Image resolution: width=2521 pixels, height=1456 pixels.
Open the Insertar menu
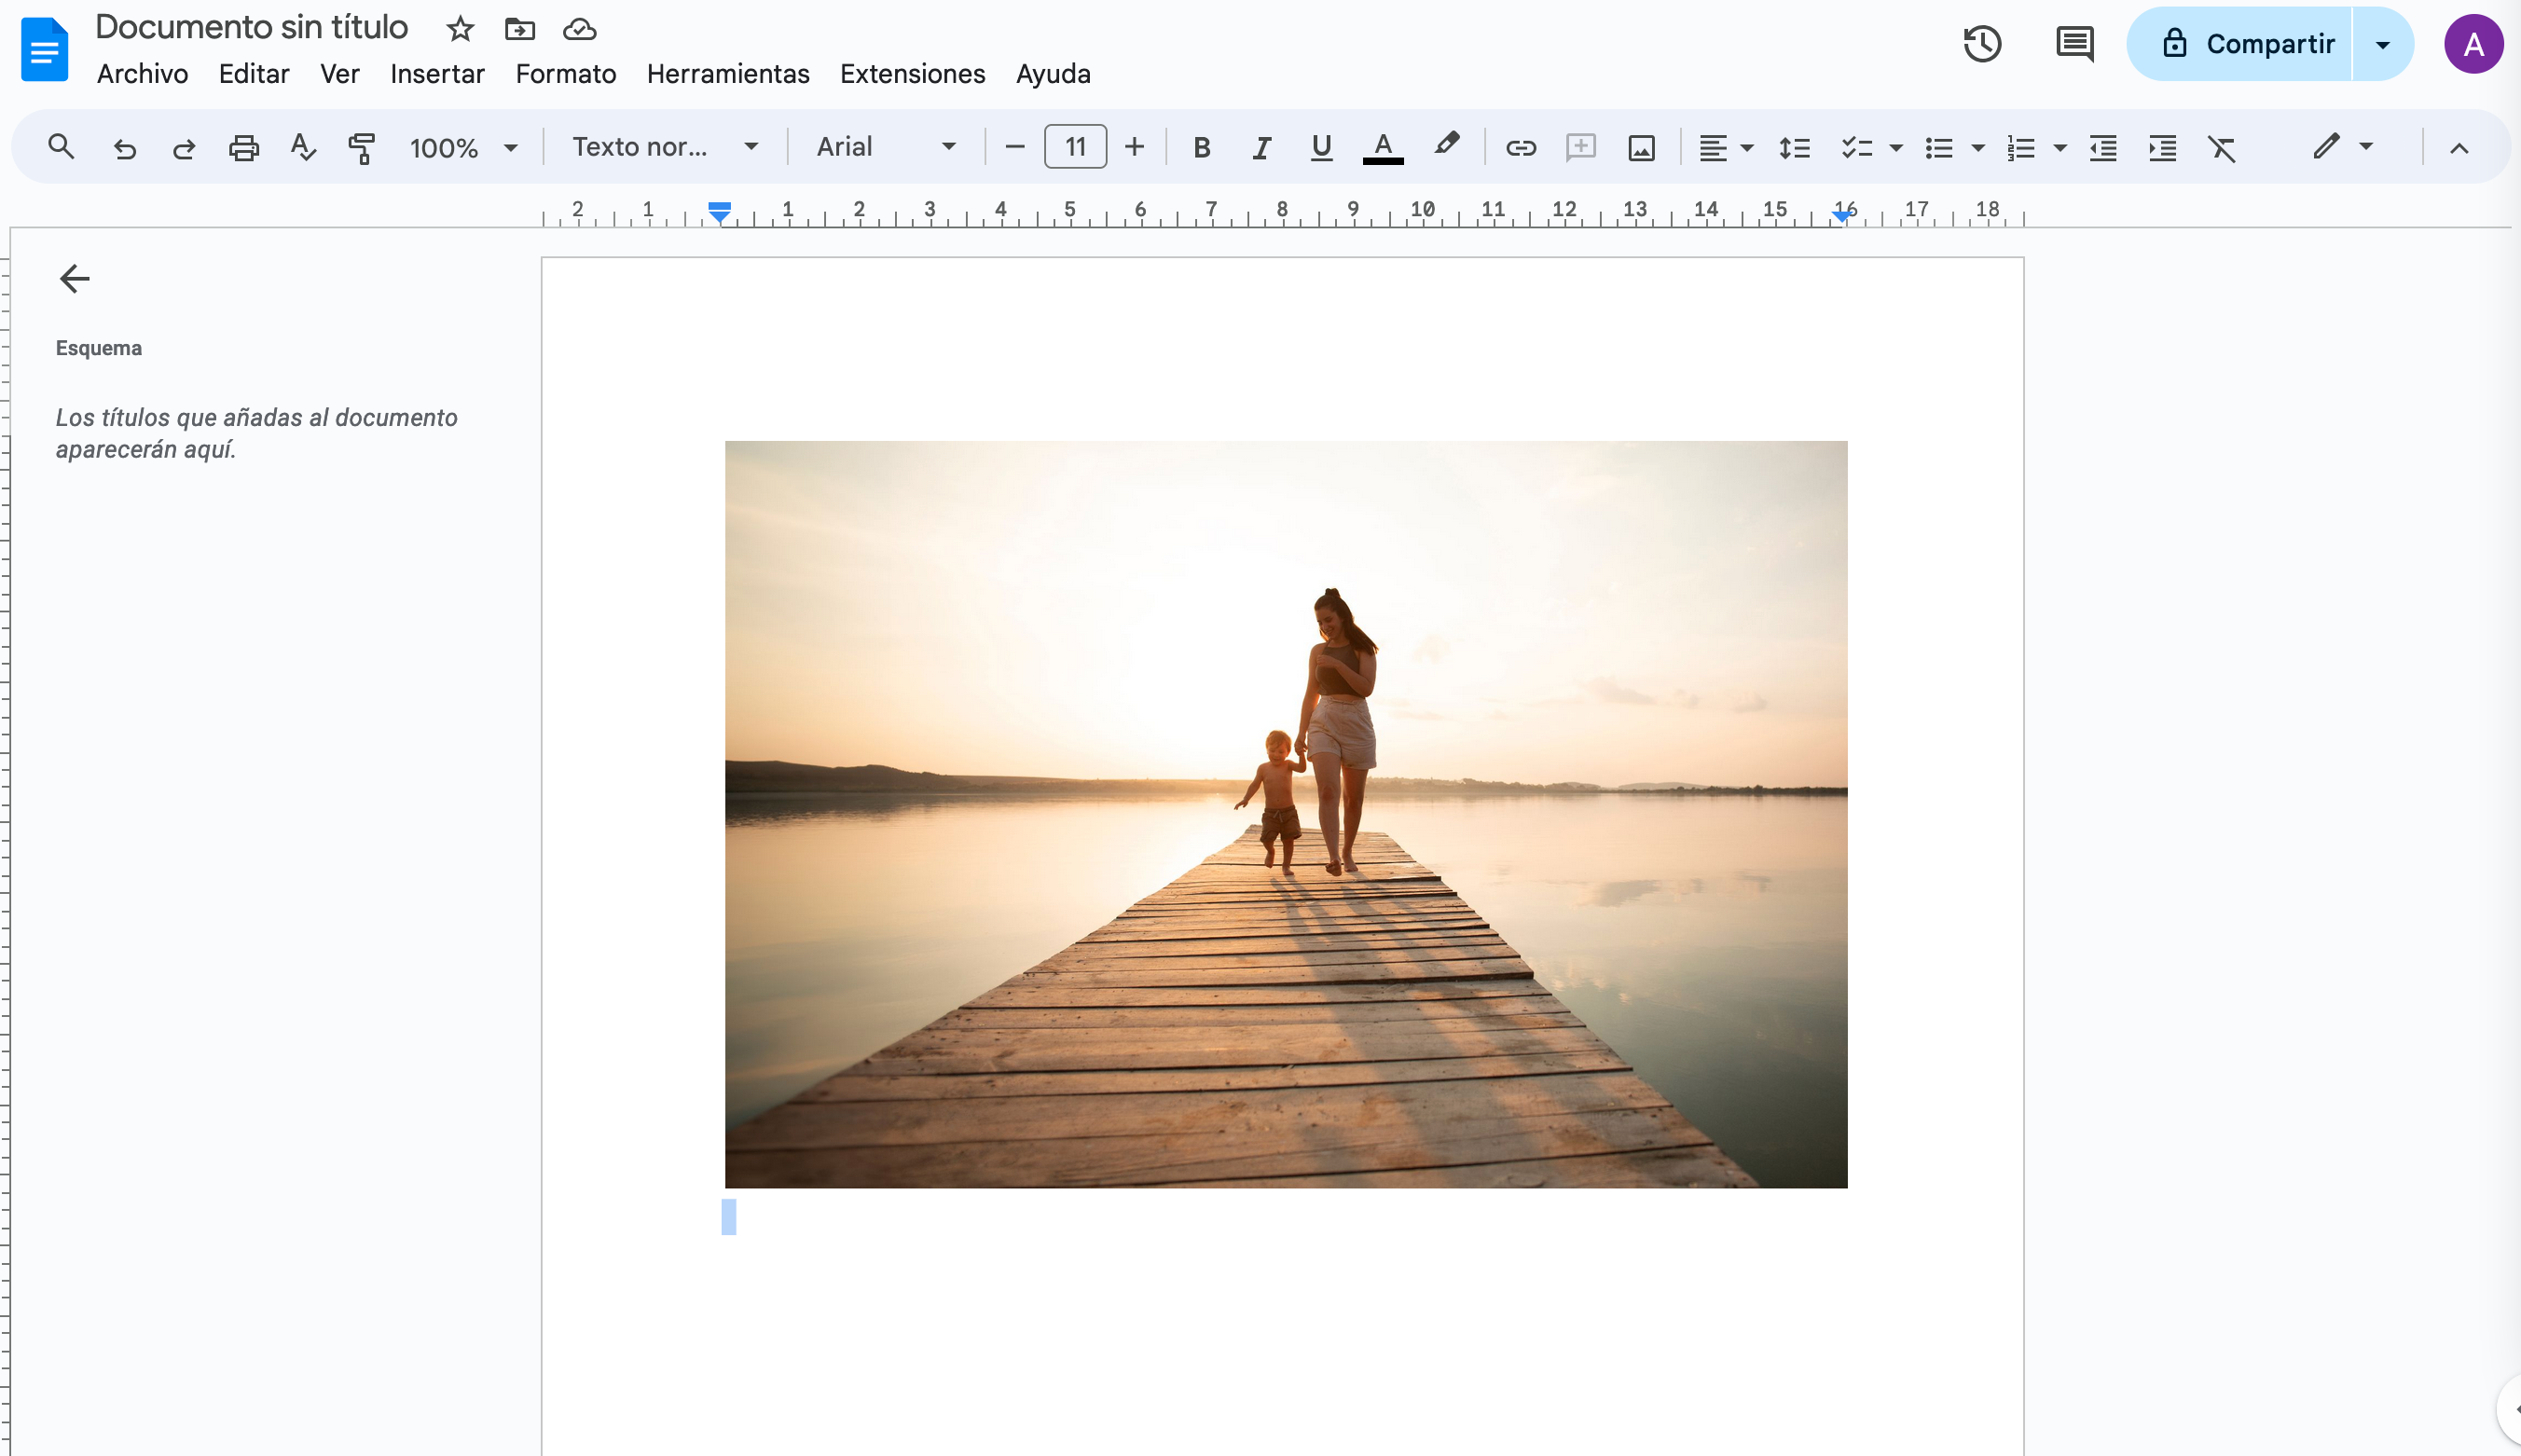pyautogui.click(x=437, y=74)
